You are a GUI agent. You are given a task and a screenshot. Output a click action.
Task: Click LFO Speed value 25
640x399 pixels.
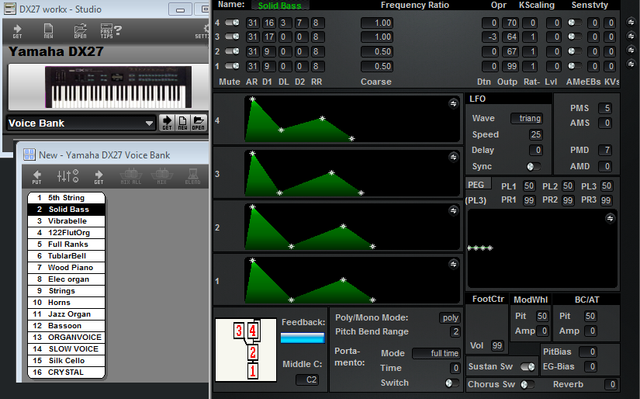pyautogui.click(x=536, y=135)
